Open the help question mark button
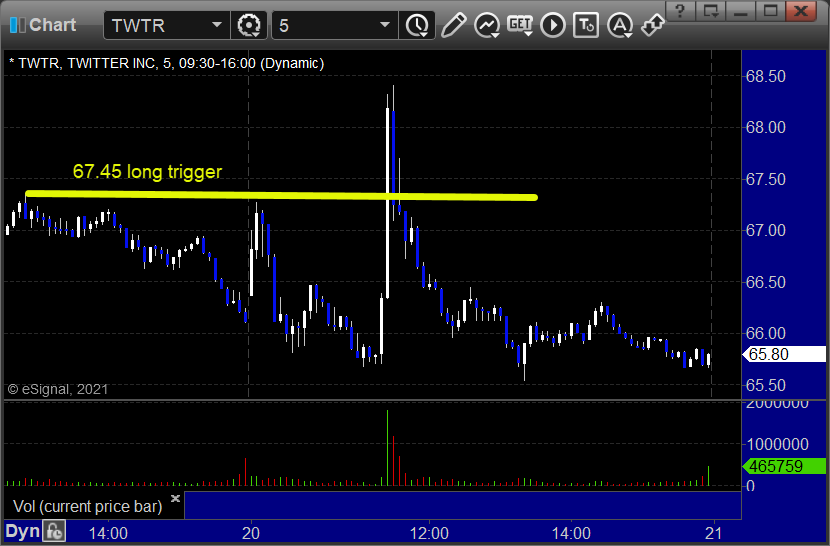The height and width of the screenshot is (546, 830). pyautogui.click(x=680, y=11)
